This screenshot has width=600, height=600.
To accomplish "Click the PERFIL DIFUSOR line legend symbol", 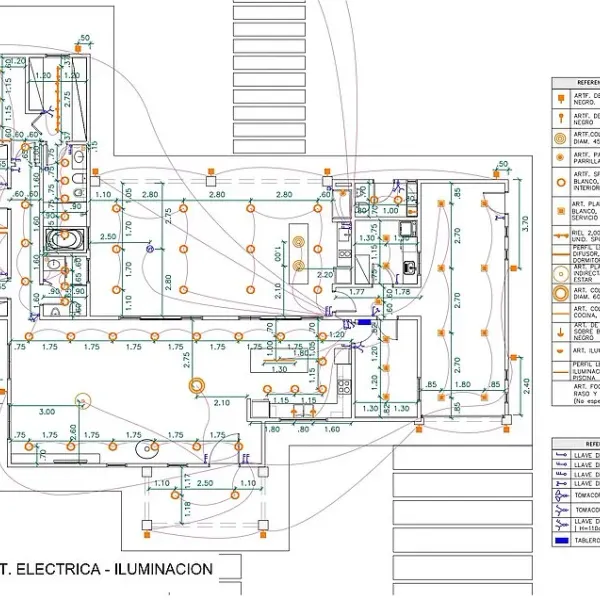I will coord(561,254).
